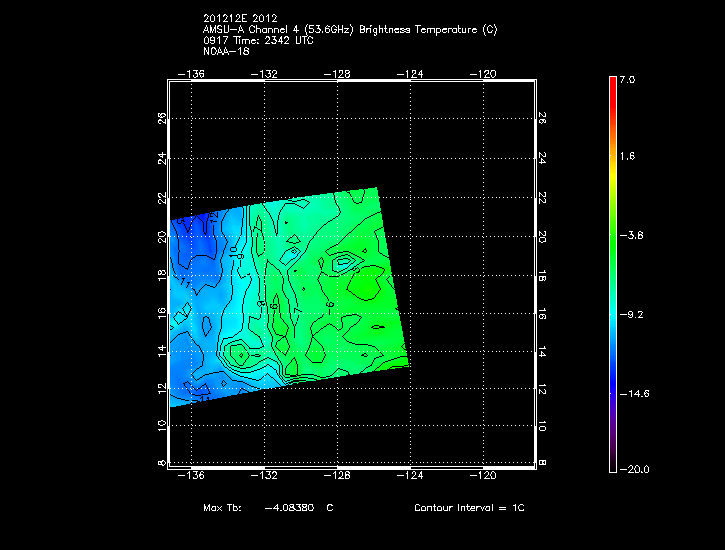Viewport: 725px width, 550px height.
Task: Click the 26 latitude label on left axis
Action: point(162,118)
